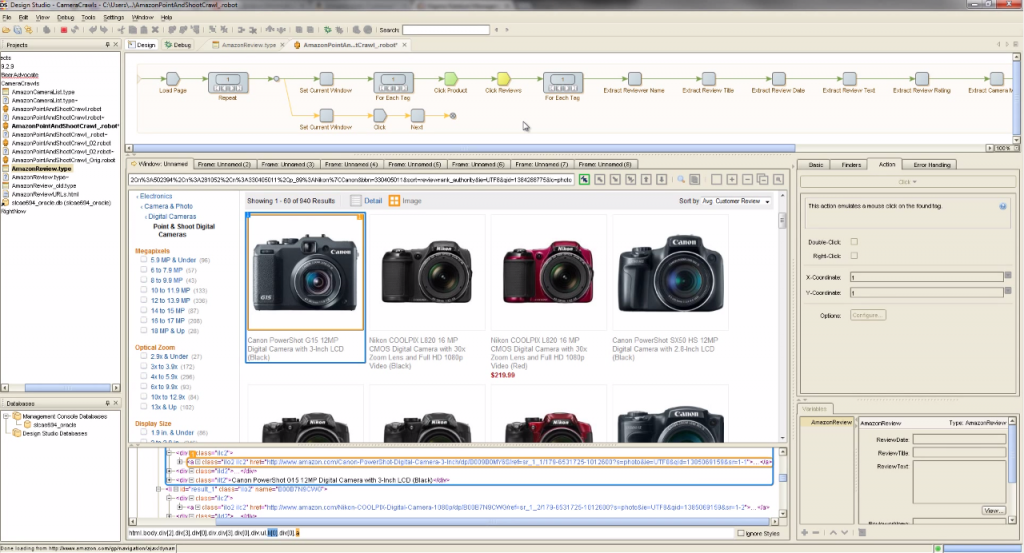This screenshot has width=1024, height=553.
Task: Click the open folder icon in toolbar
Action: tap(6, 29)
